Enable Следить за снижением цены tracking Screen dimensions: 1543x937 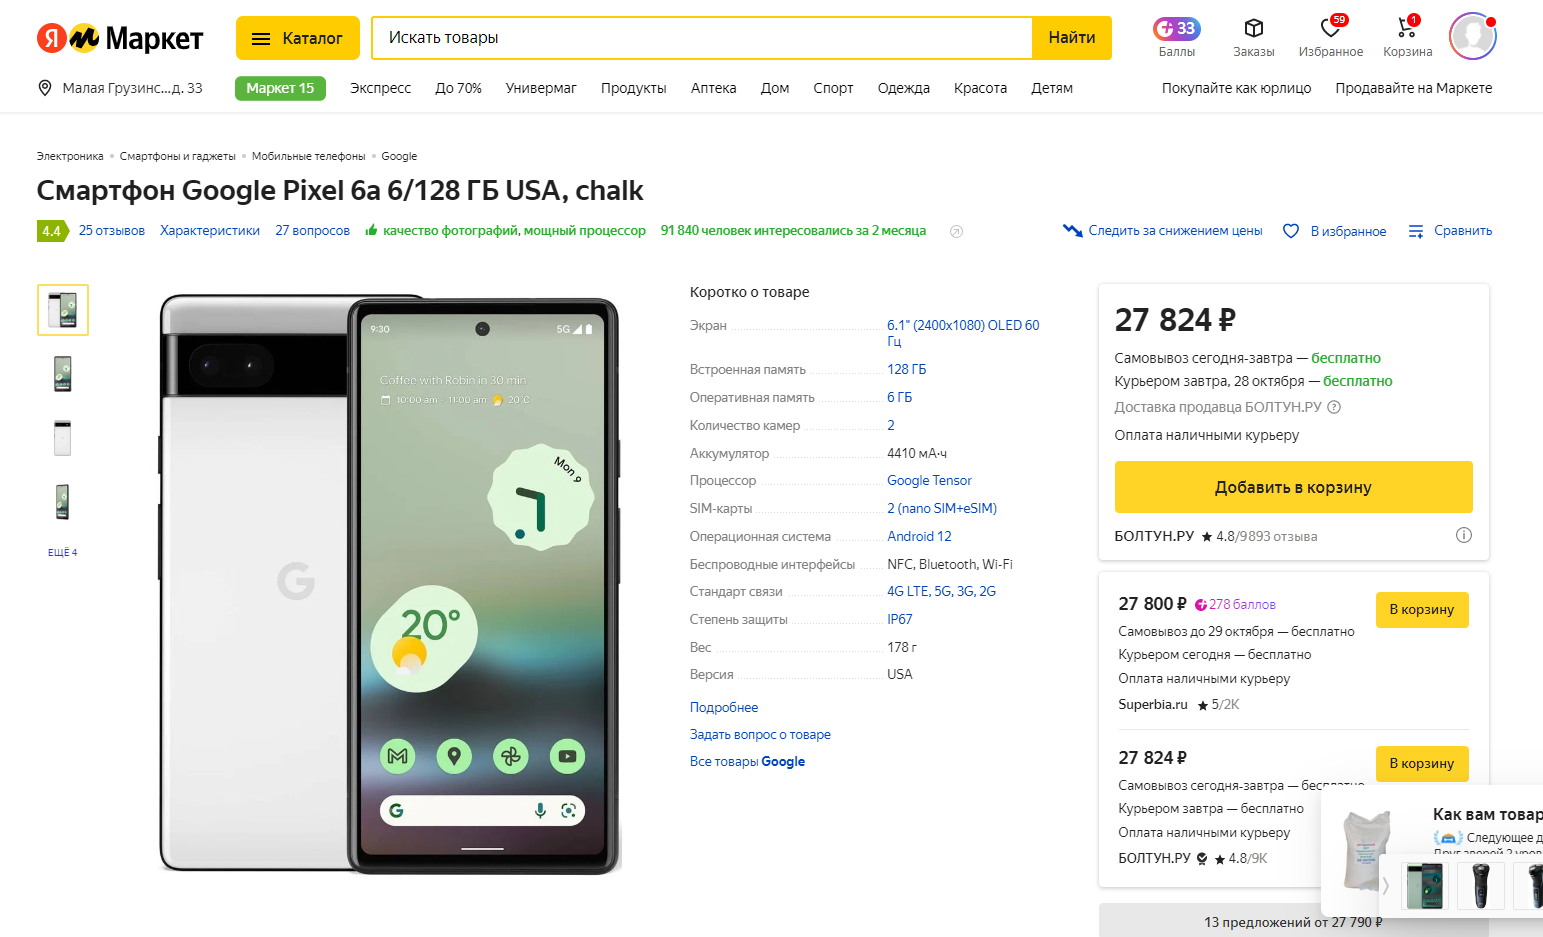[x=1162, y=231]
